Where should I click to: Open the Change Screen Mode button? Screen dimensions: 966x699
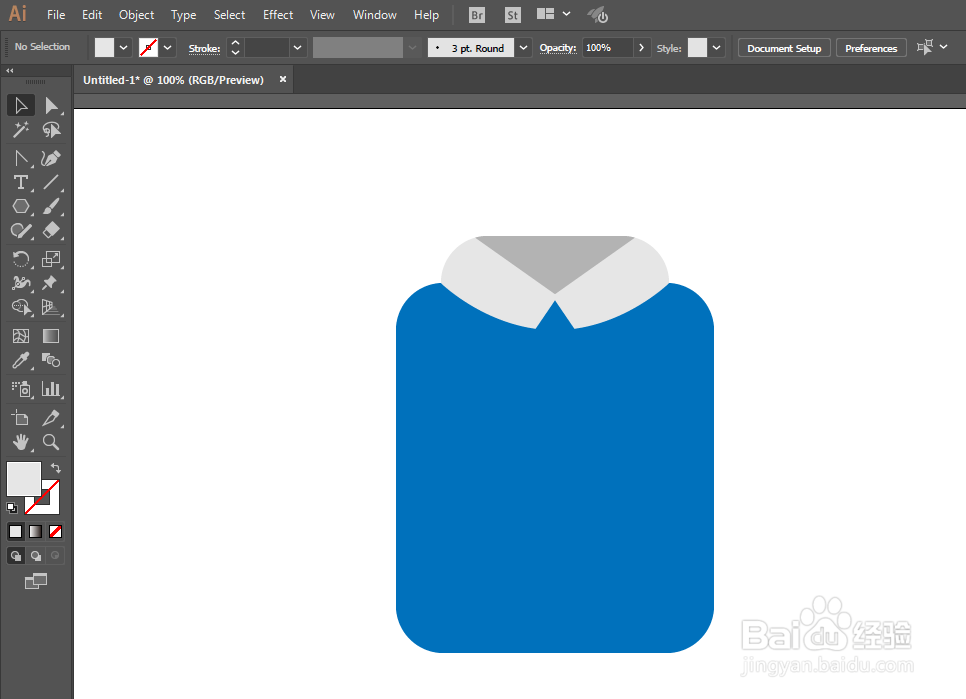click(36, 581)
